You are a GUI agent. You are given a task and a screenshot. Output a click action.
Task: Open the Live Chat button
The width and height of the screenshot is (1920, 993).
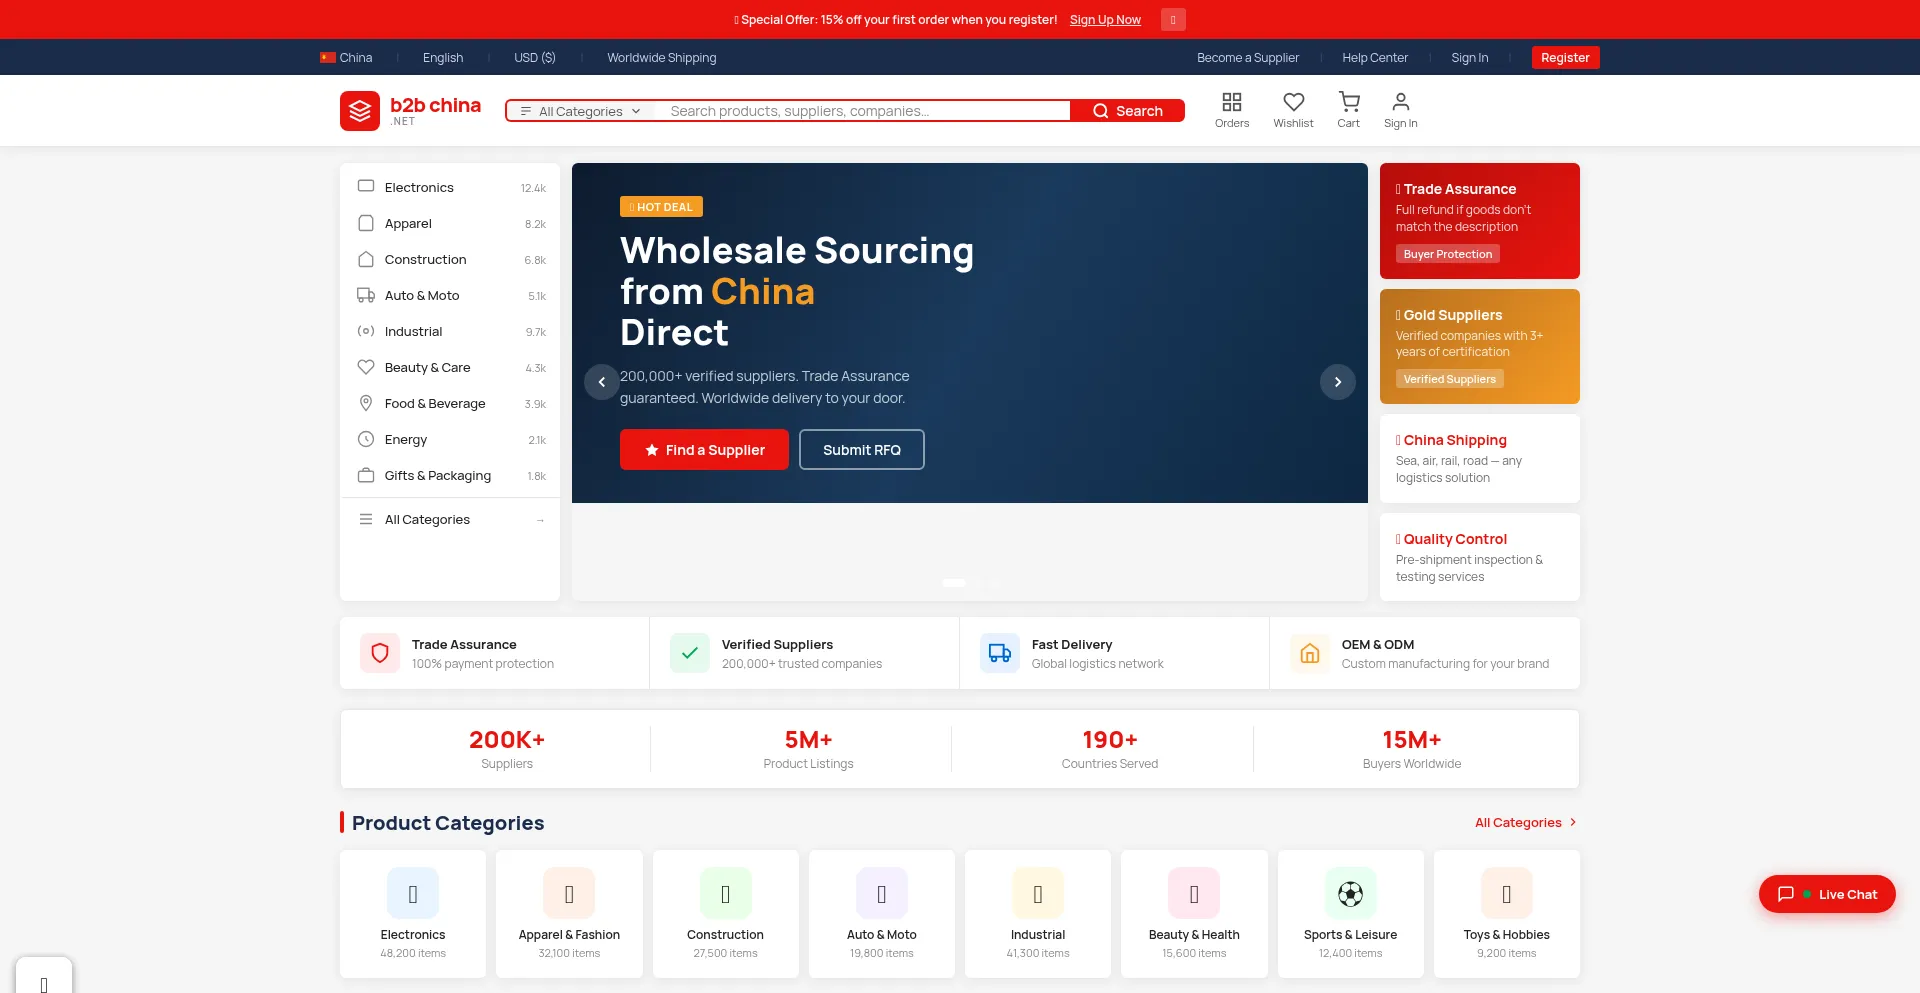(x=1827, y=894)
